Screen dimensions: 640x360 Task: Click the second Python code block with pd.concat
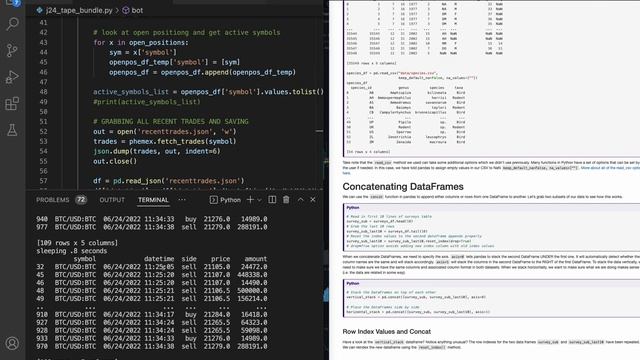coord(491,298)
